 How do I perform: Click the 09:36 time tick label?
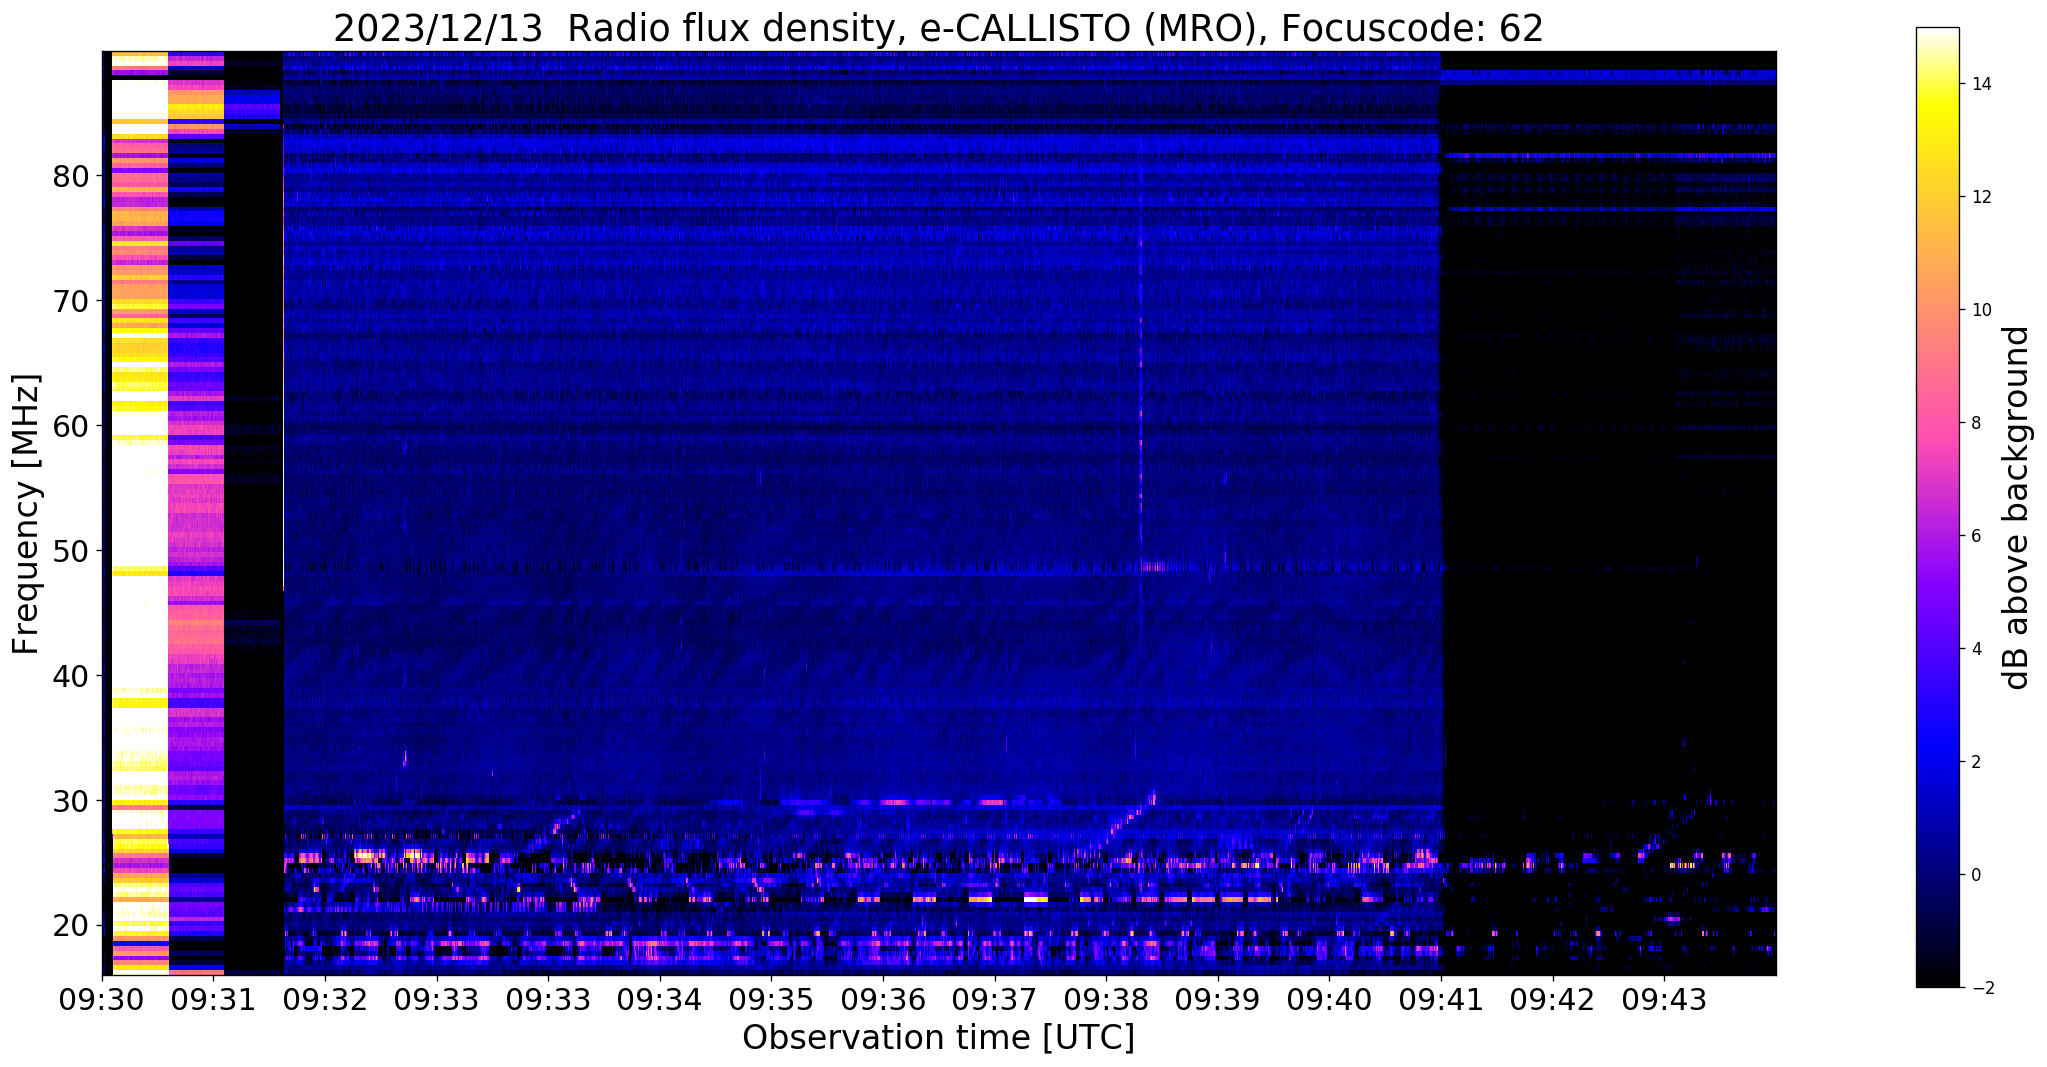pyautogui.click(x=883, y=998)
